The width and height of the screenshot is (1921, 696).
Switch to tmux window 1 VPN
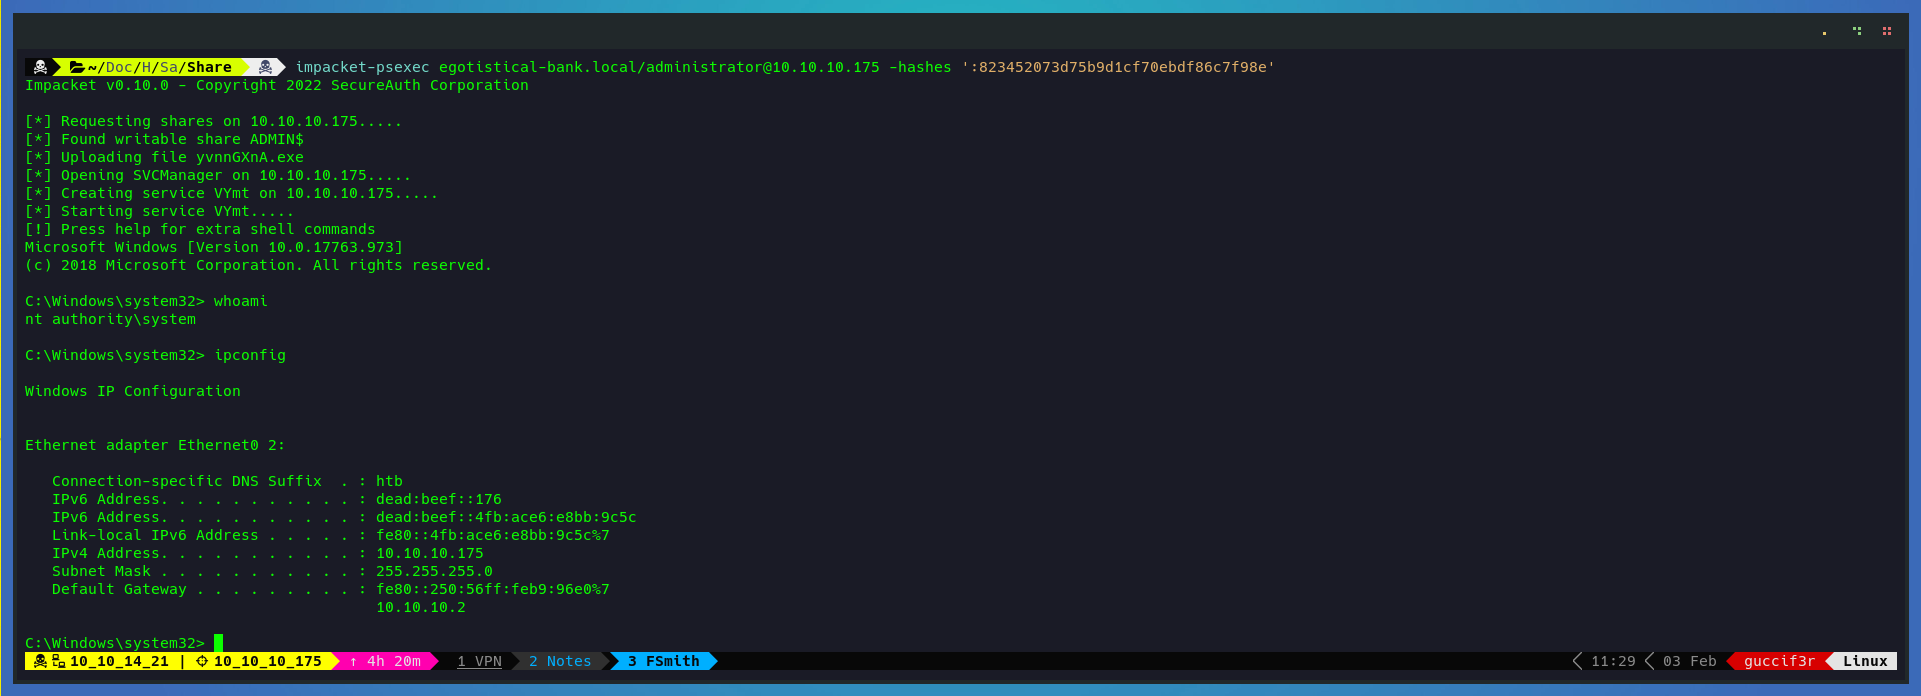click(479, 661)
